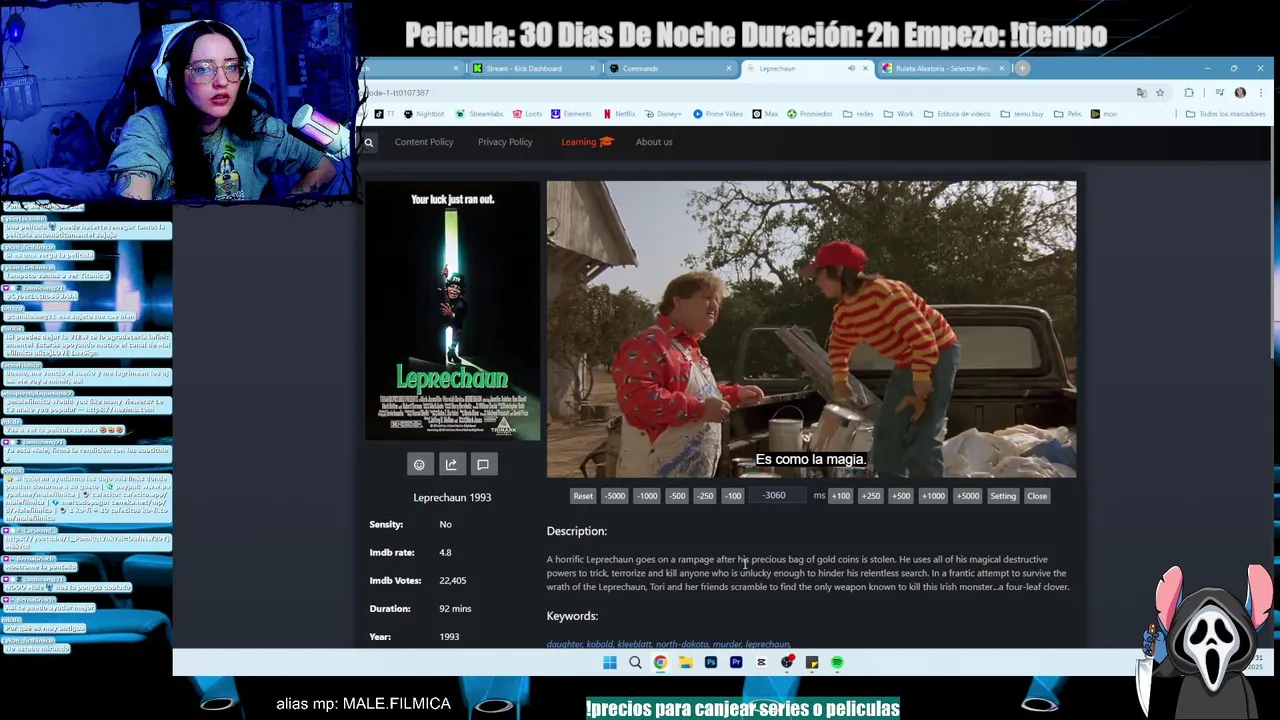
Task: Click the +500 subtitle delay button
Action: point(901,496)
